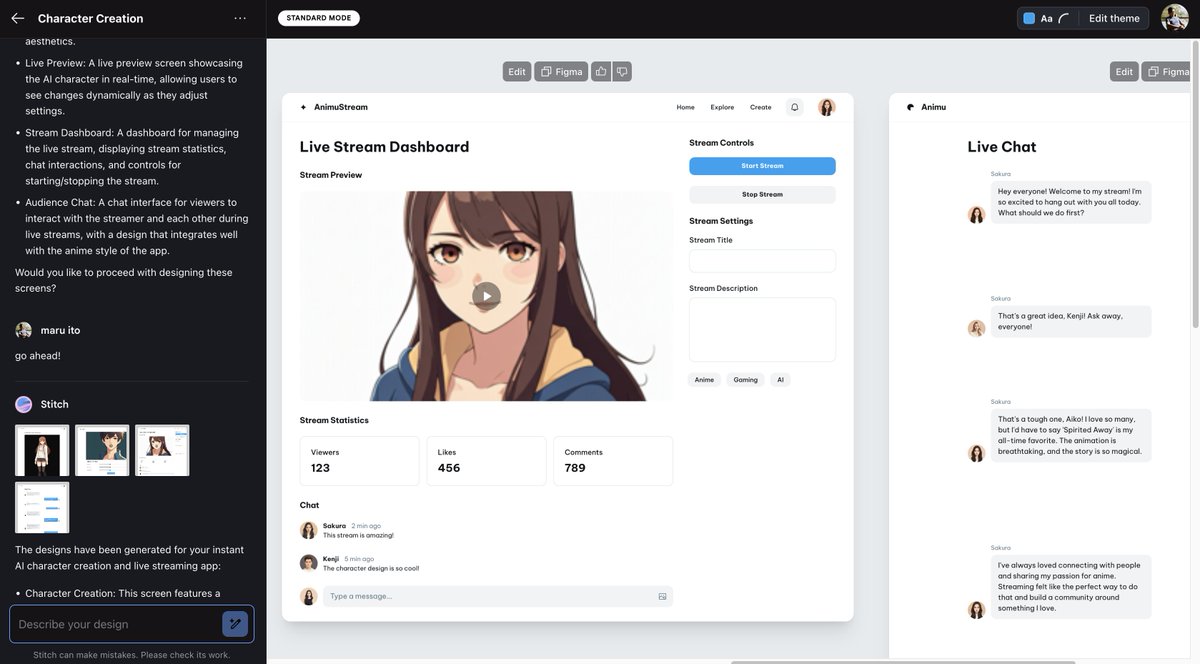Click AnimuStream header profile avatar
The height and width of the screenshot is (664, 1200).
coord(827,107)
